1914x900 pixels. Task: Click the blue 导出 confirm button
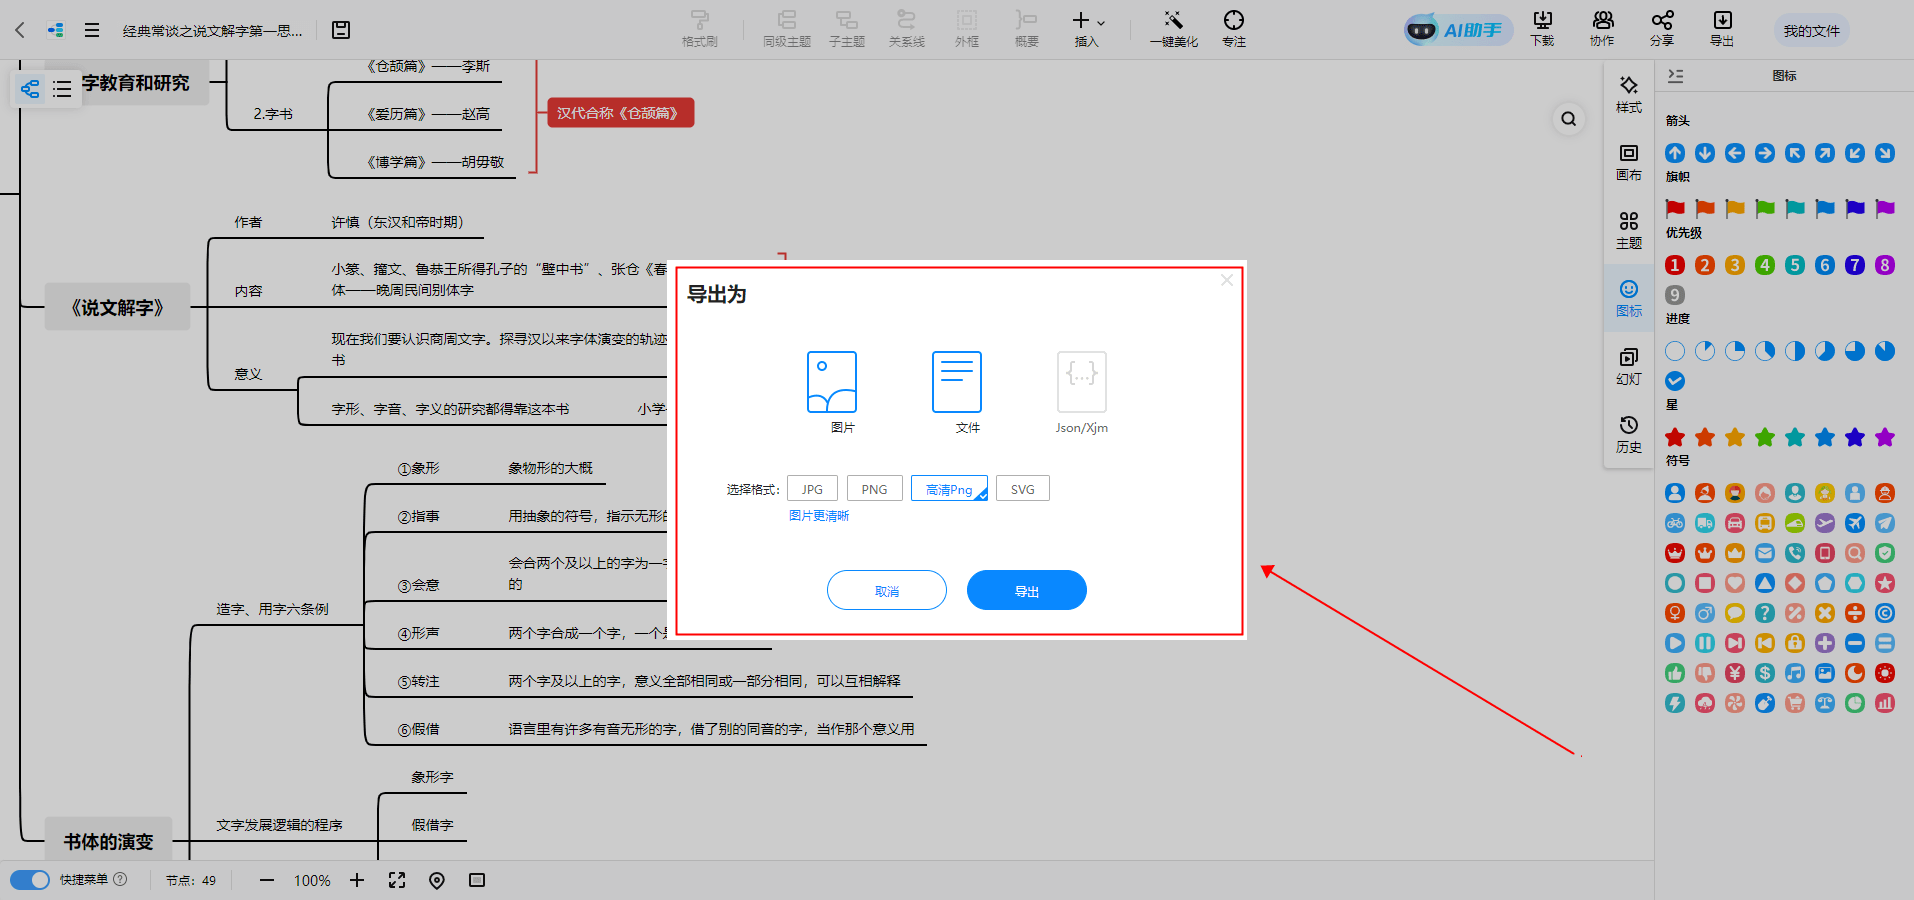(1026, 590)
